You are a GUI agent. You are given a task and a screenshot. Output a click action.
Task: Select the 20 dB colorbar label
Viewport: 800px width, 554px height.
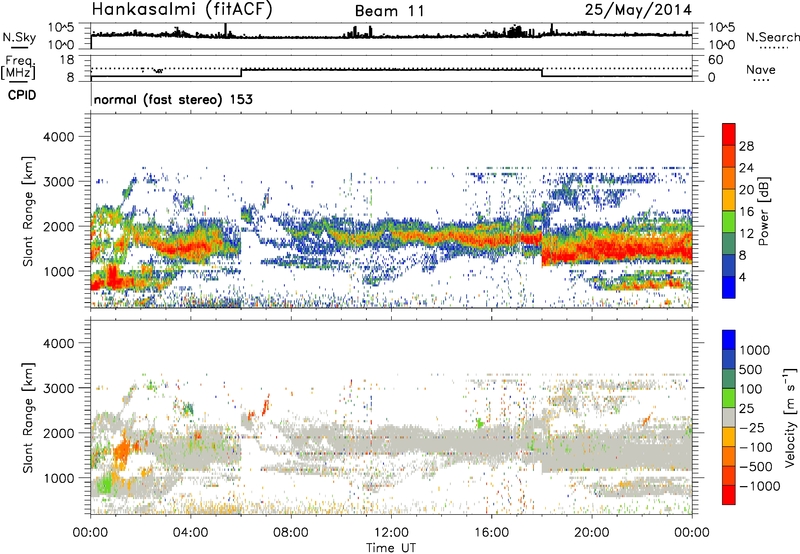click(x=746, y=190)
